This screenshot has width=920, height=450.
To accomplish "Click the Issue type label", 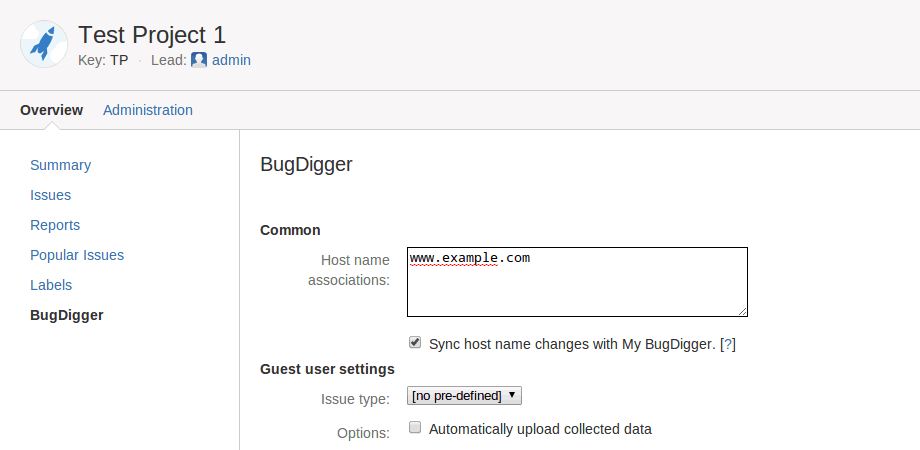I will pyautogui.click(x=355, y=400).
